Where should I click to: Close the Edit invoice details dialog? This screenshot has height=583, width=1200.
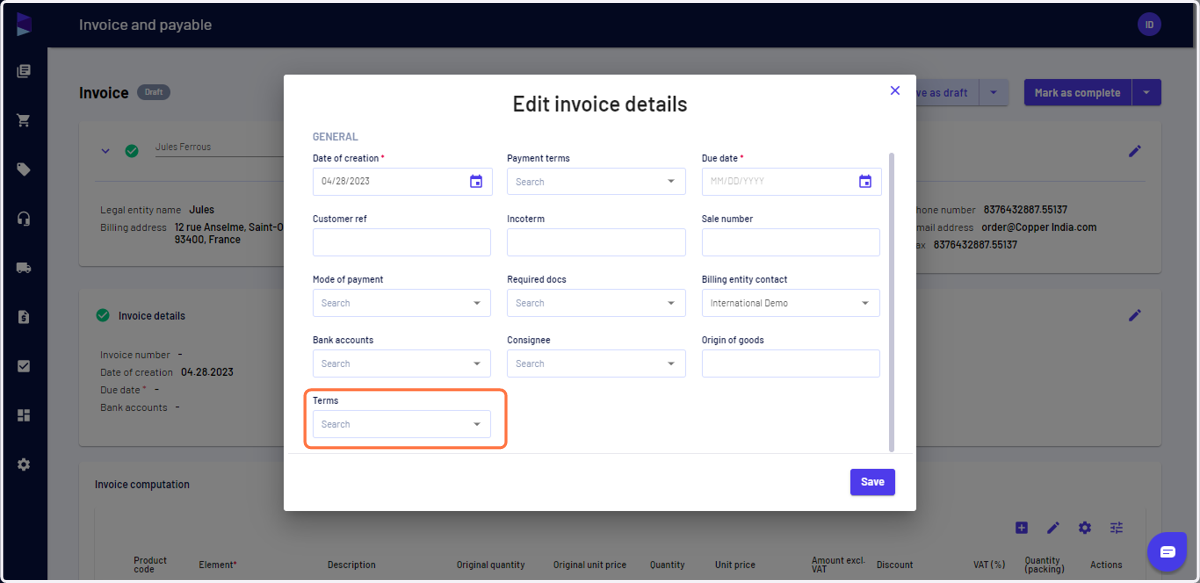[895, 90]
